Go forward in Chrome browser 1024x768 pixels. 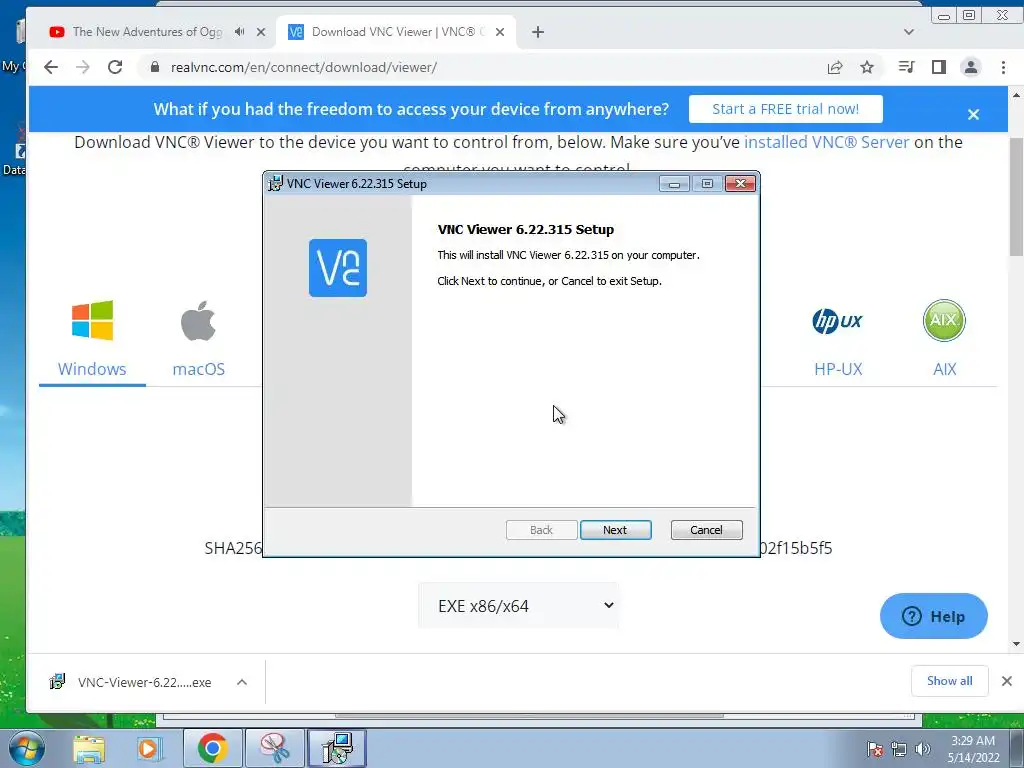pos(82,67)
